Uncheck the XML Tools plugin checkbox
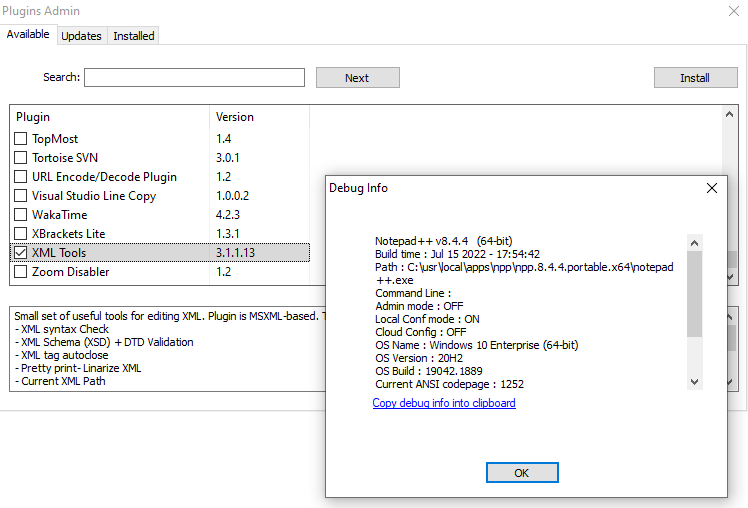Viewport: 748px width, 508px height. coord(21,252)
